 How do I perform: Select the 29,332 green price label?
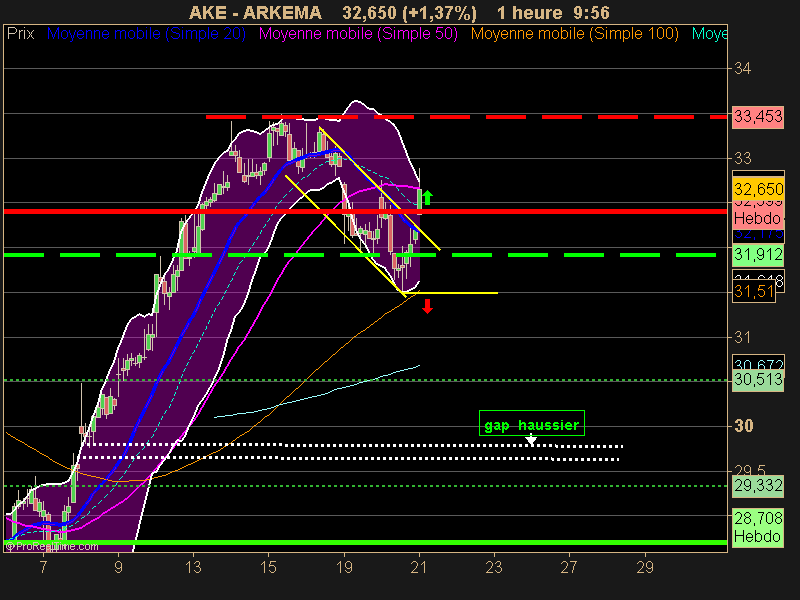758,486
